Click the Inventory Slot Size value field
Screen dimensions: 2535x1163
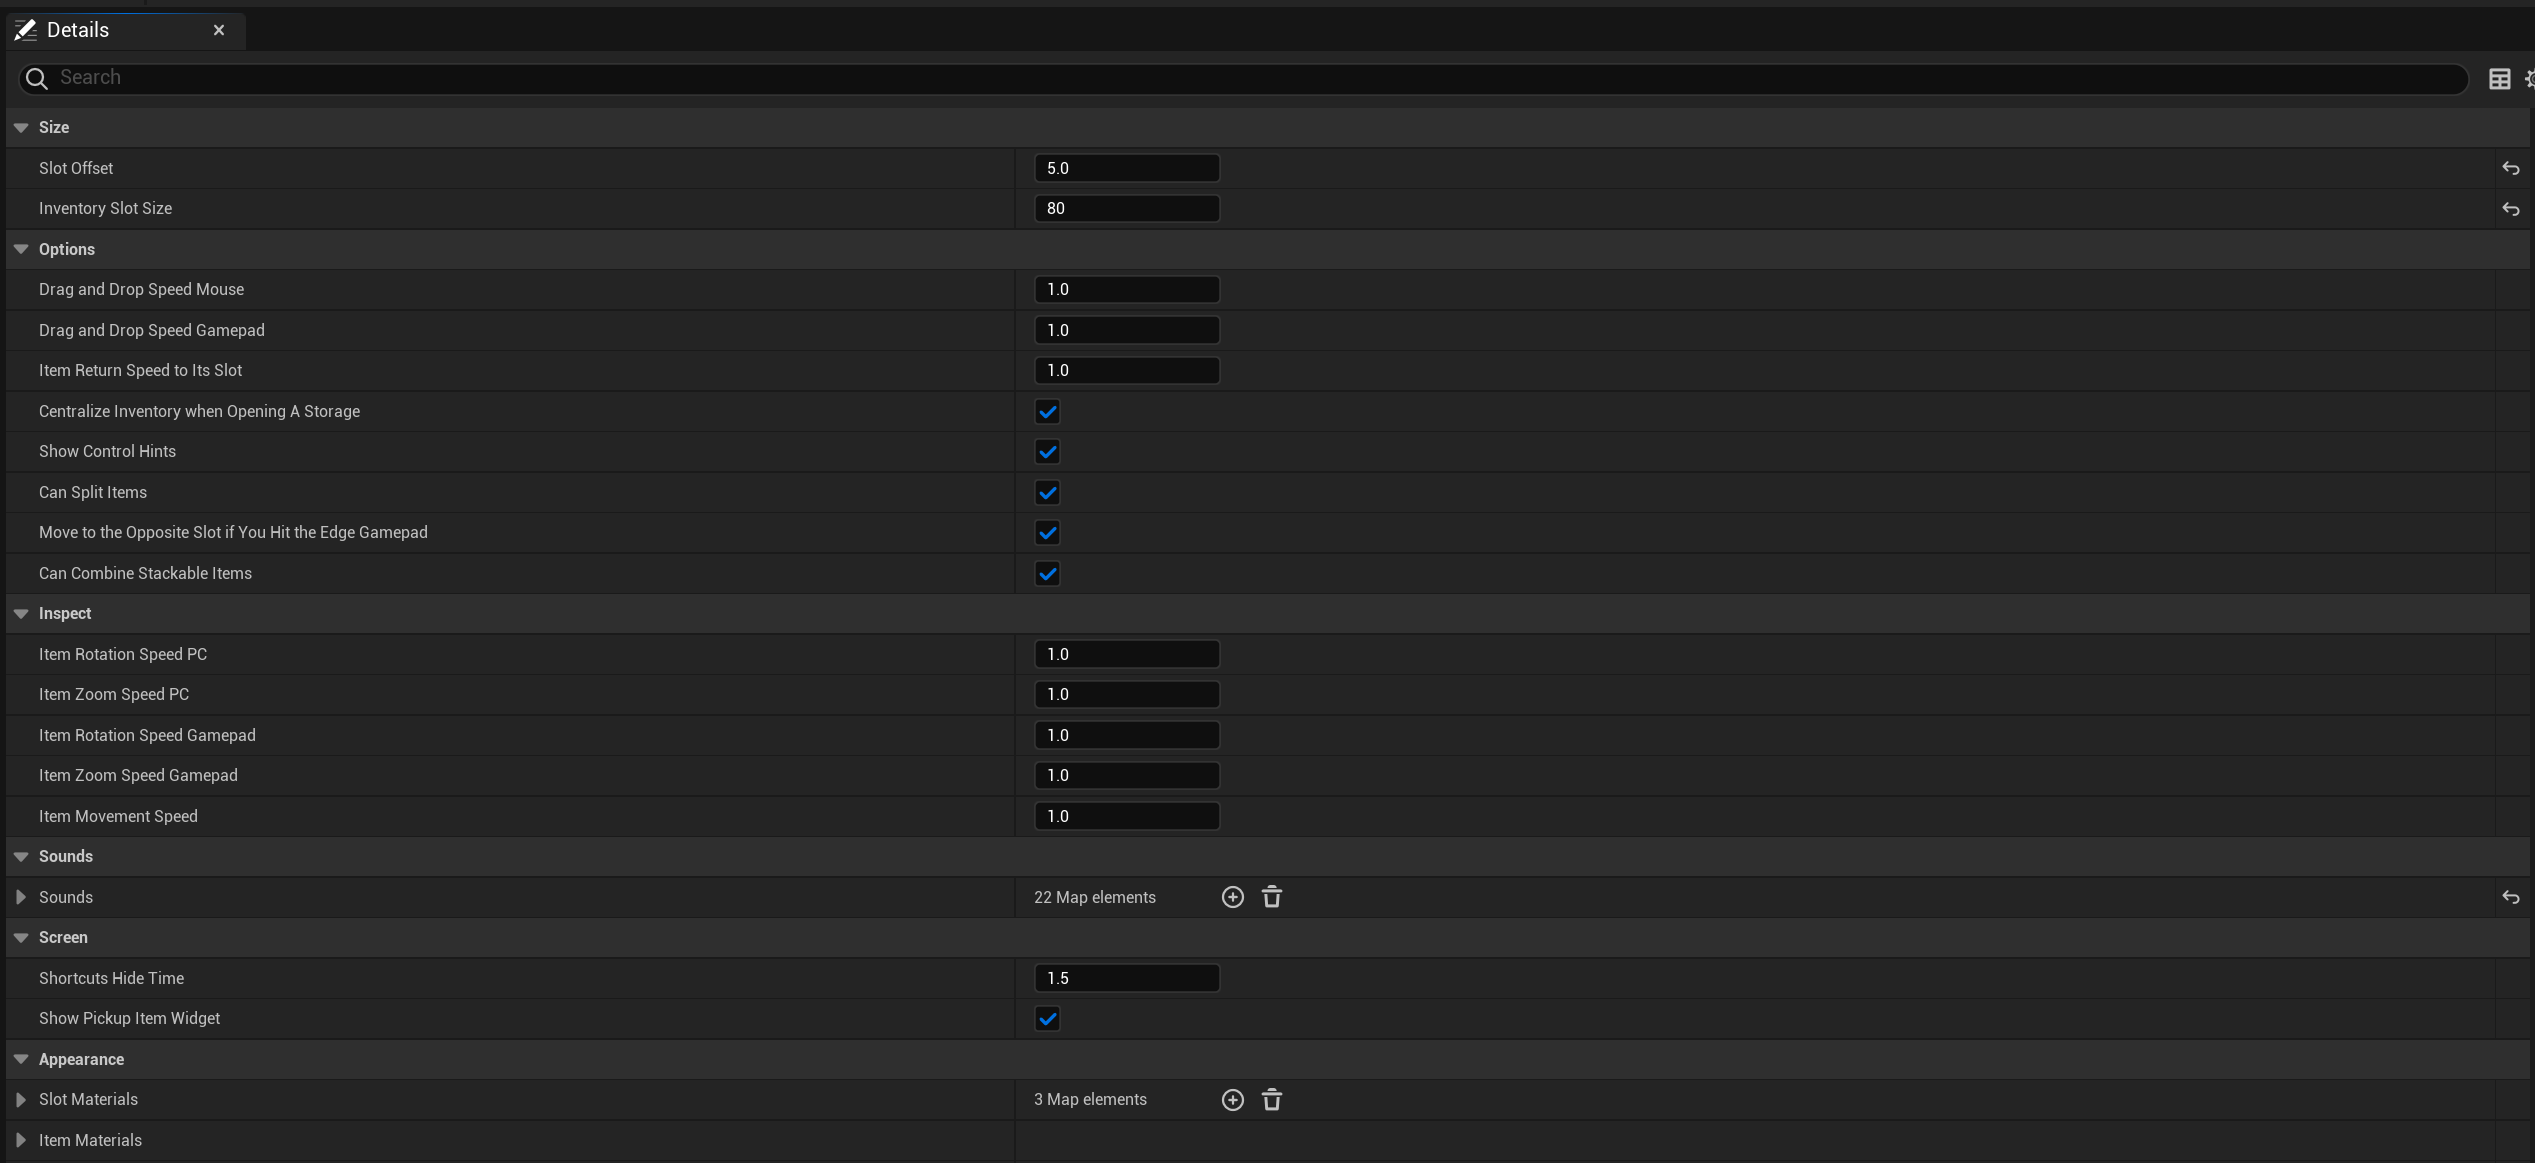[1127, 209]
